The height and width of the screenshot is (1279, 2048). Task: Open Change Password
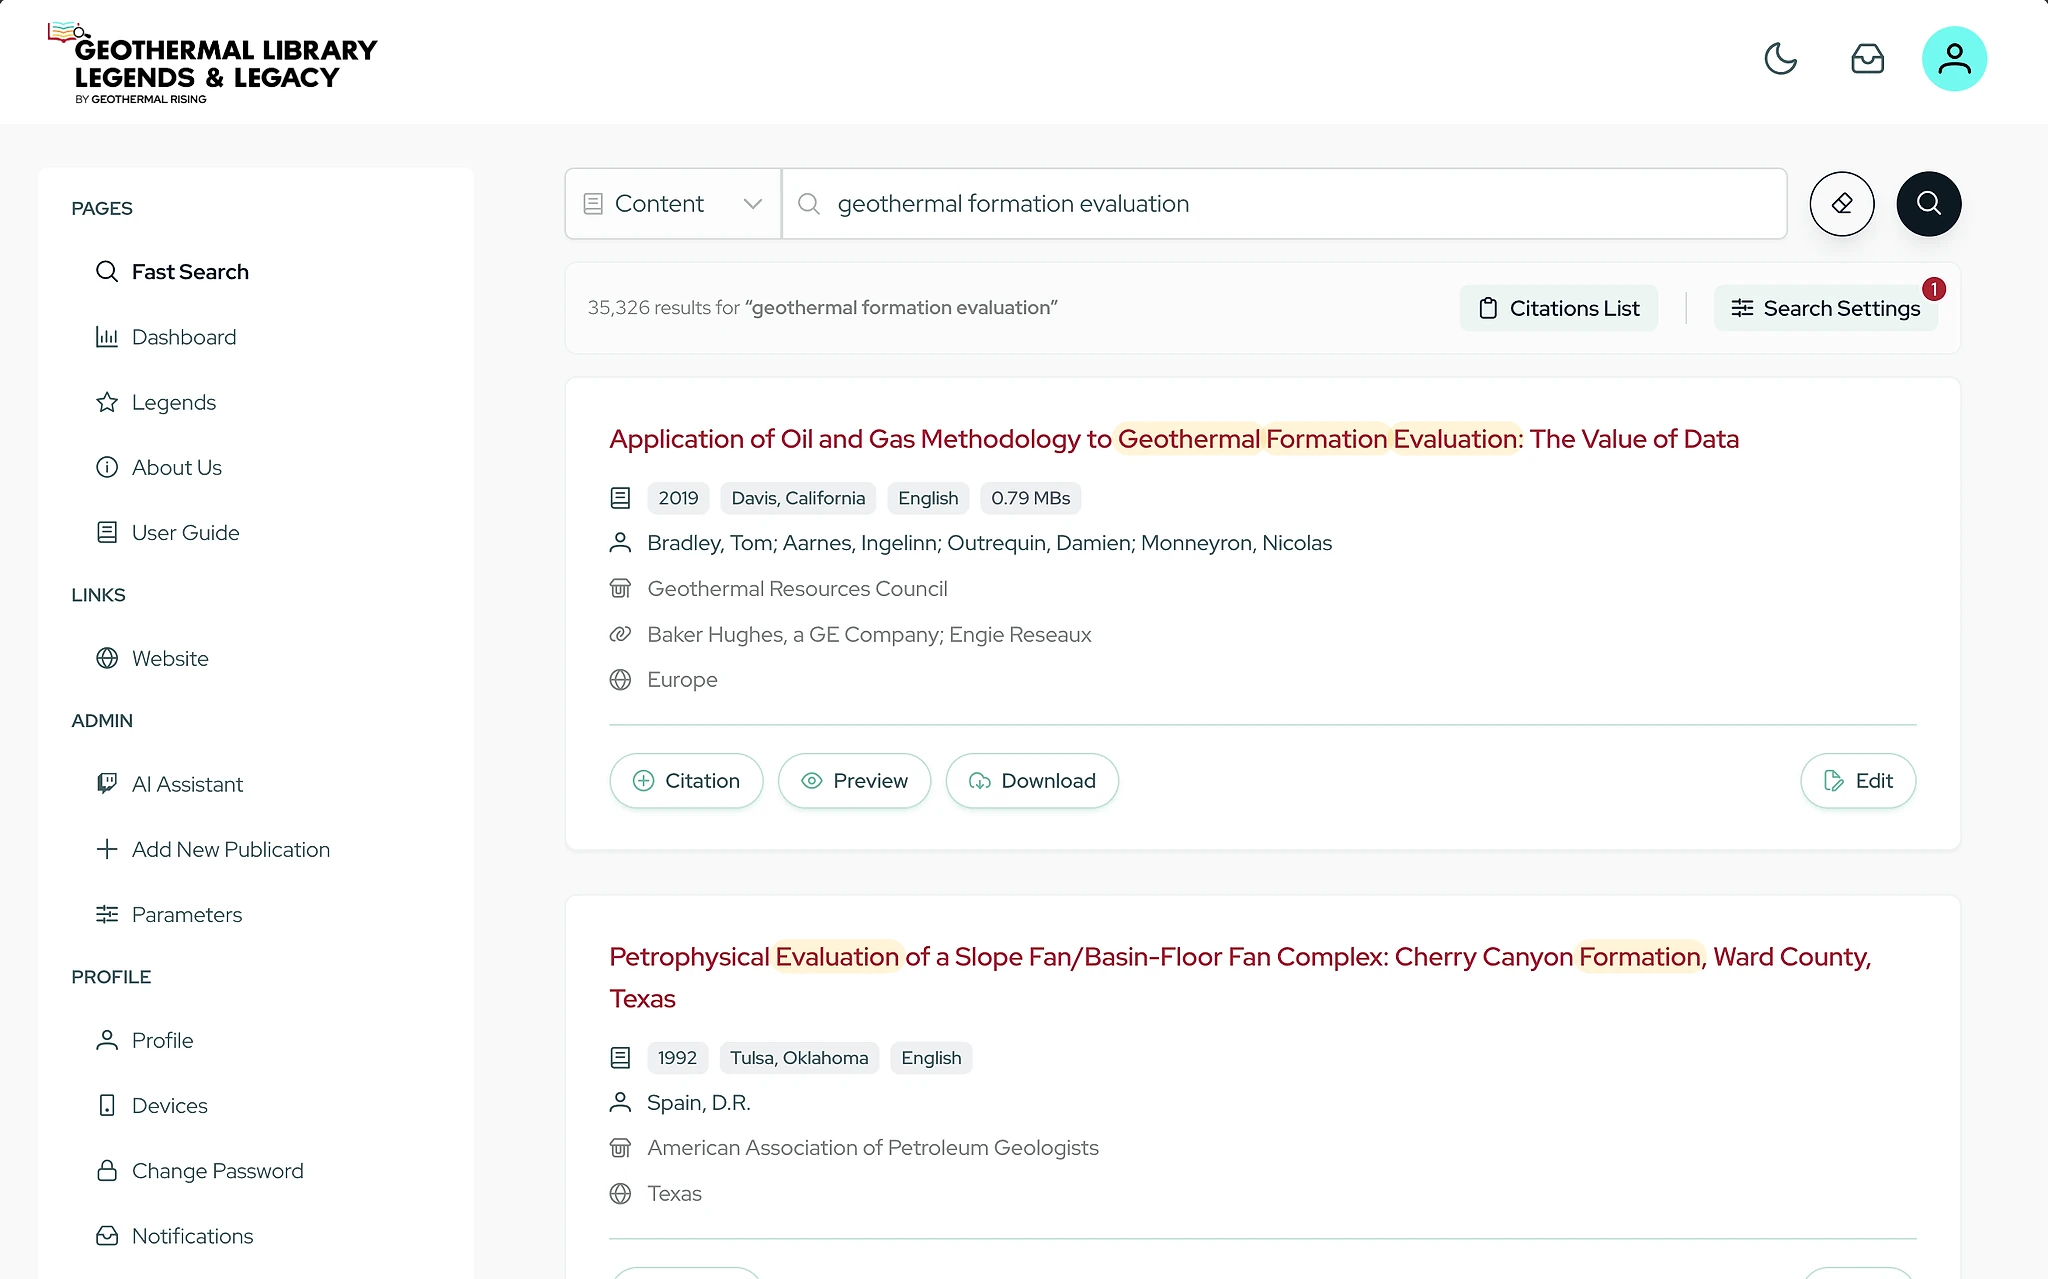[x=217, y=1170]
